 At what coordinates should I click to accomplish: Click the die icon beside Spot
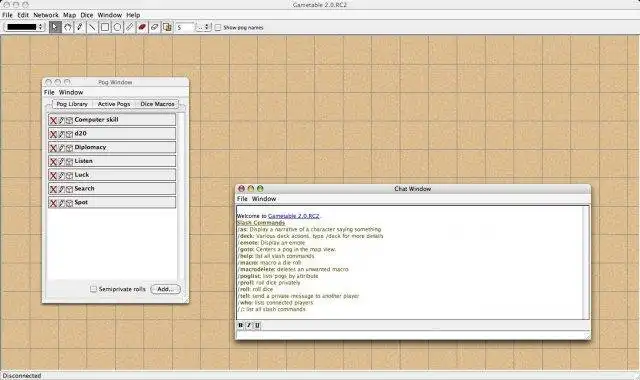(69, 203)
